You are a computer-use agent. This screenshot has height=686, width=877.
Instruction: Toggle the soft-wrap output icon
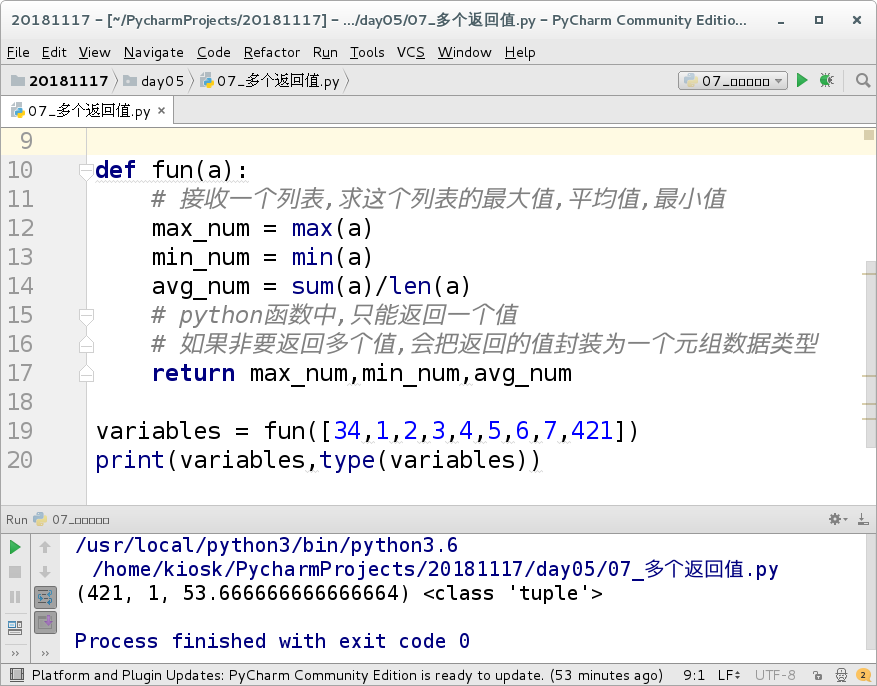[x=45, y=597]
